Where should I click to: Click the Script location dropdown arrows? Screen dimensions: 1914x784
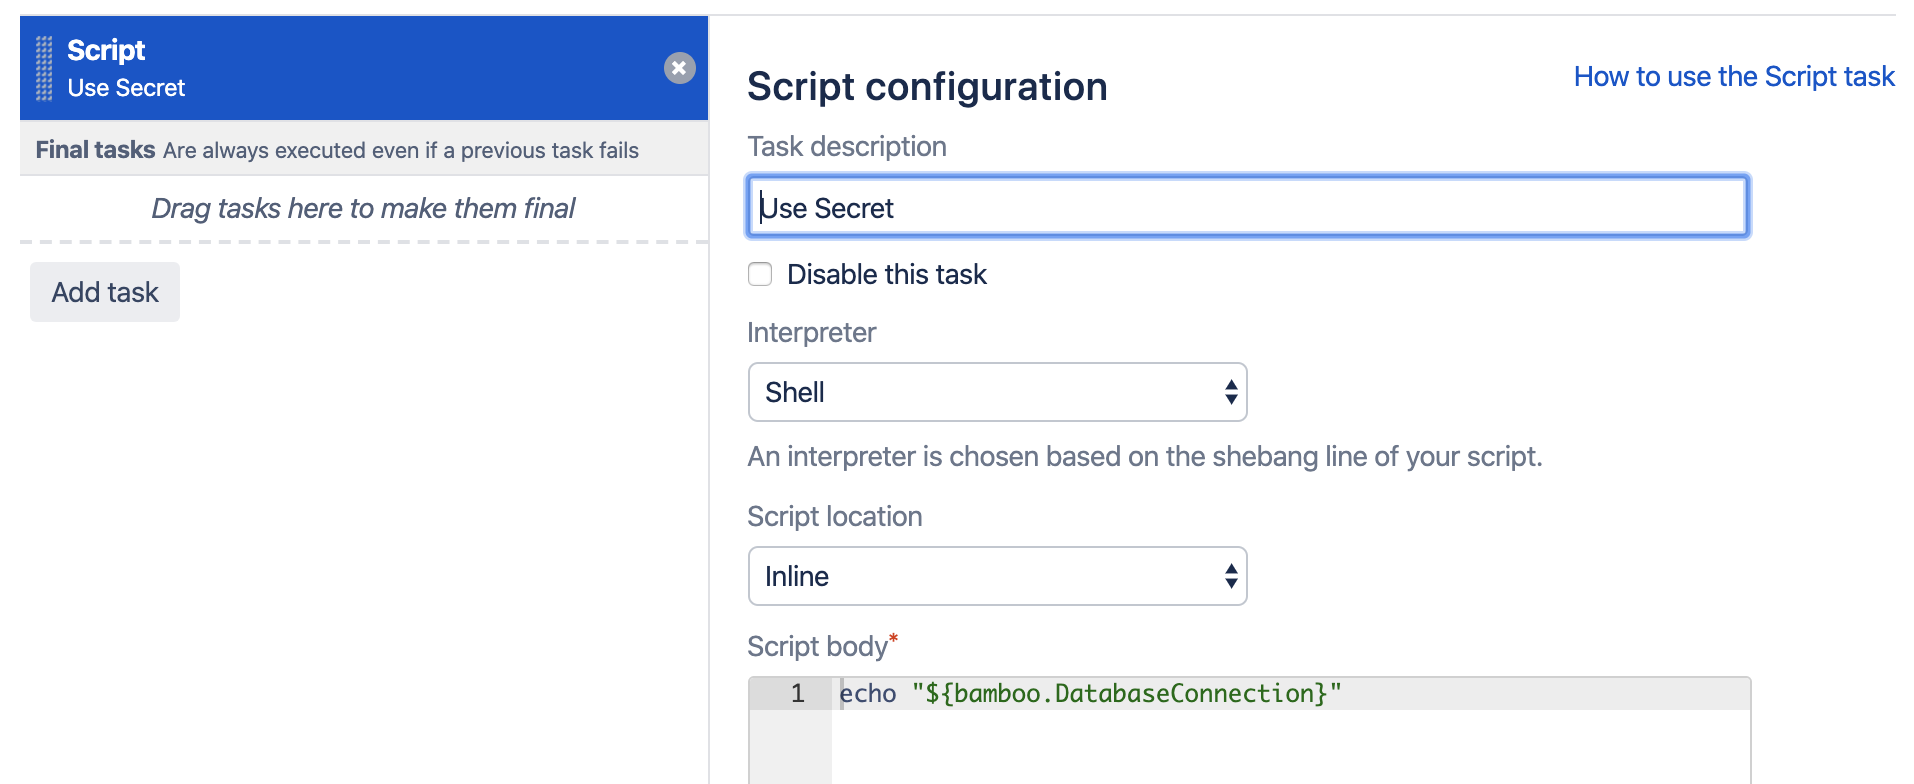(1231, 576)
